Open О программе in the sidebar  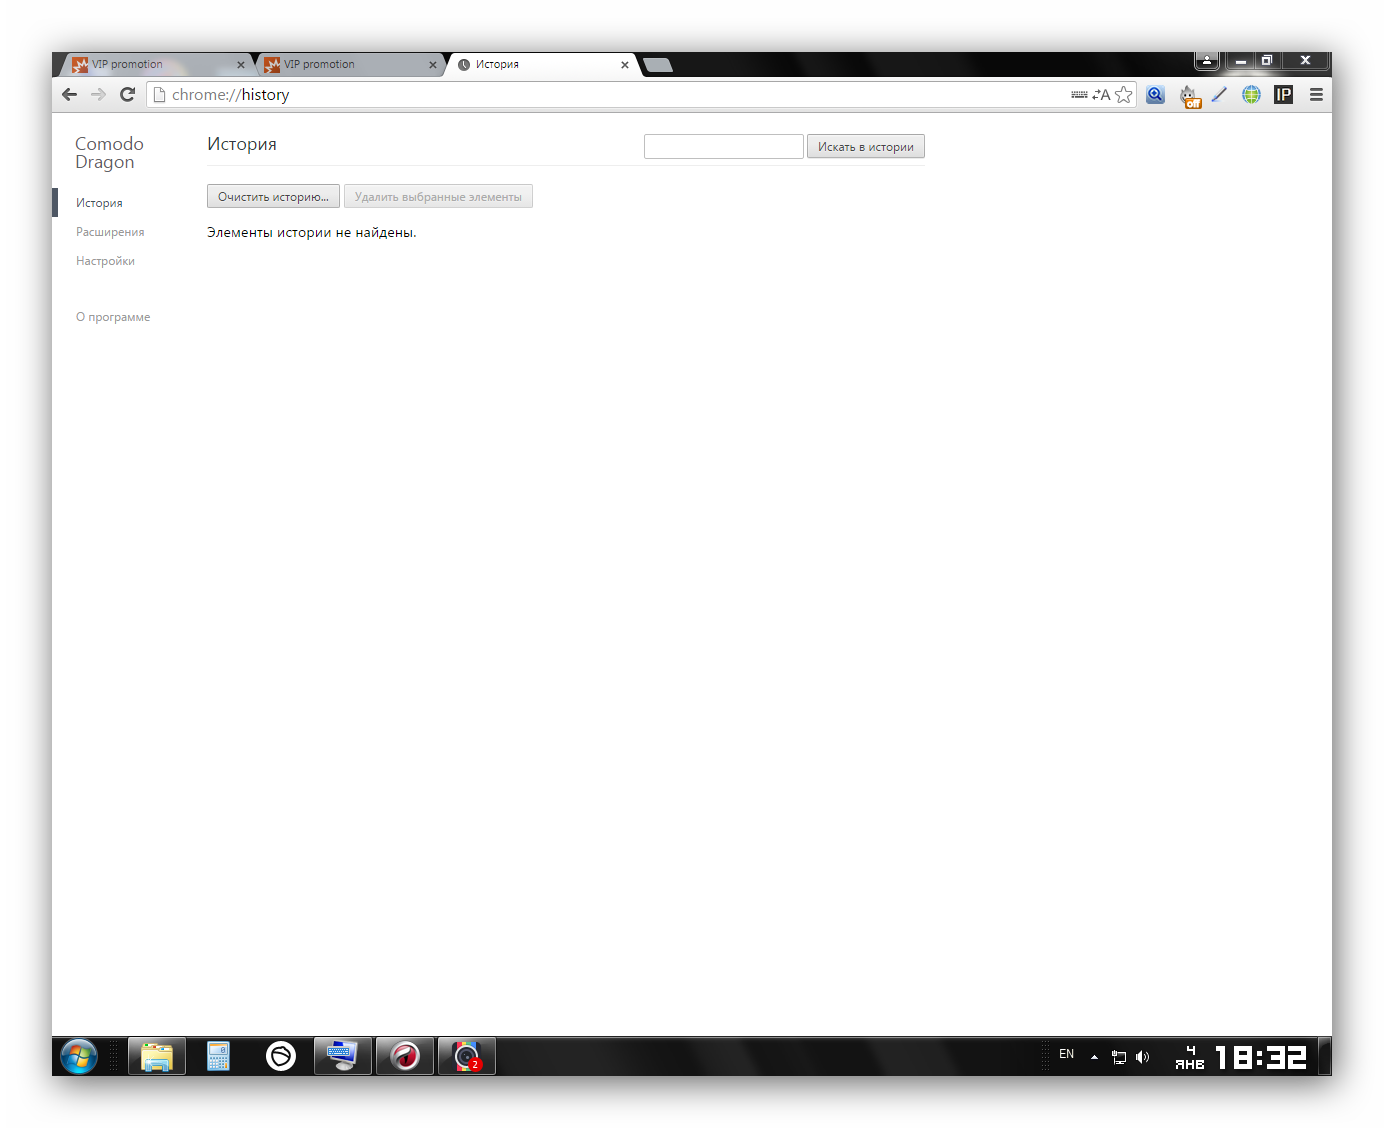point(113,317)
